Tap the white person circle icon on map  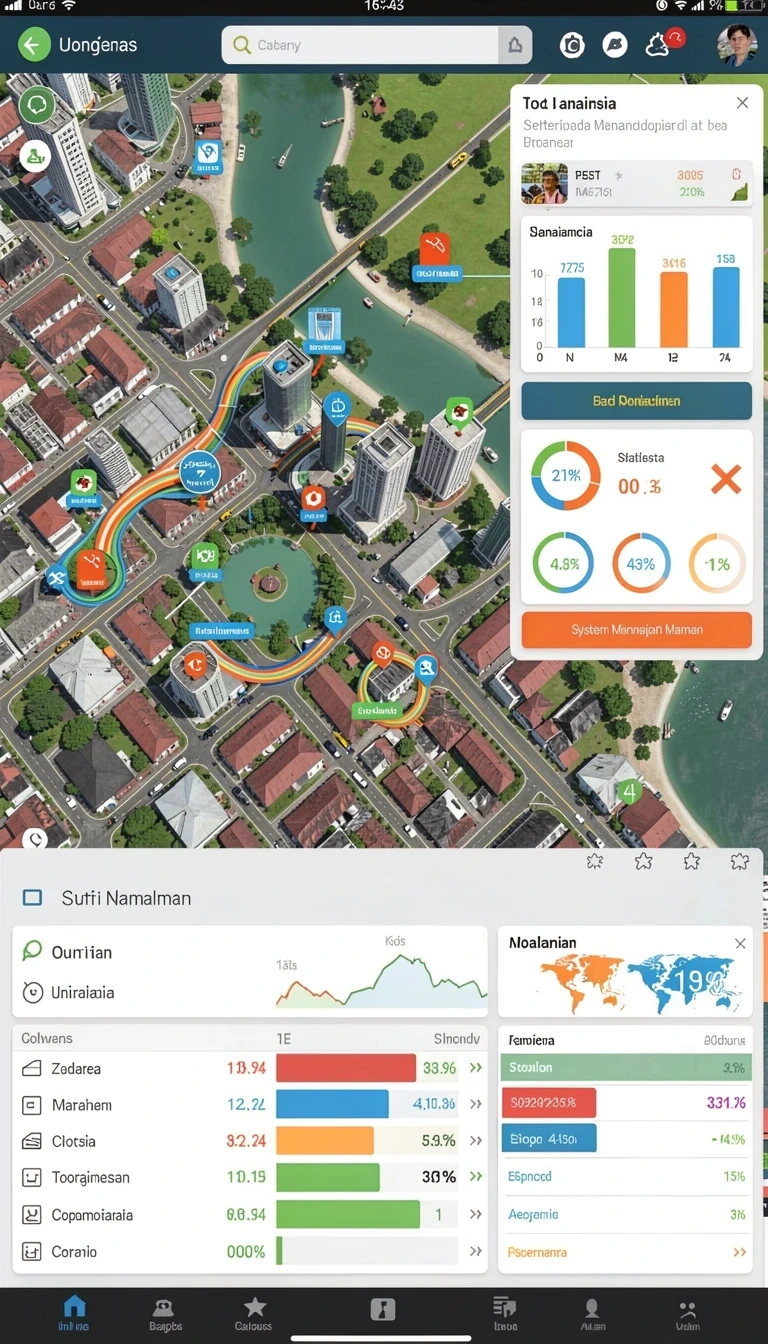coord(35,155)
